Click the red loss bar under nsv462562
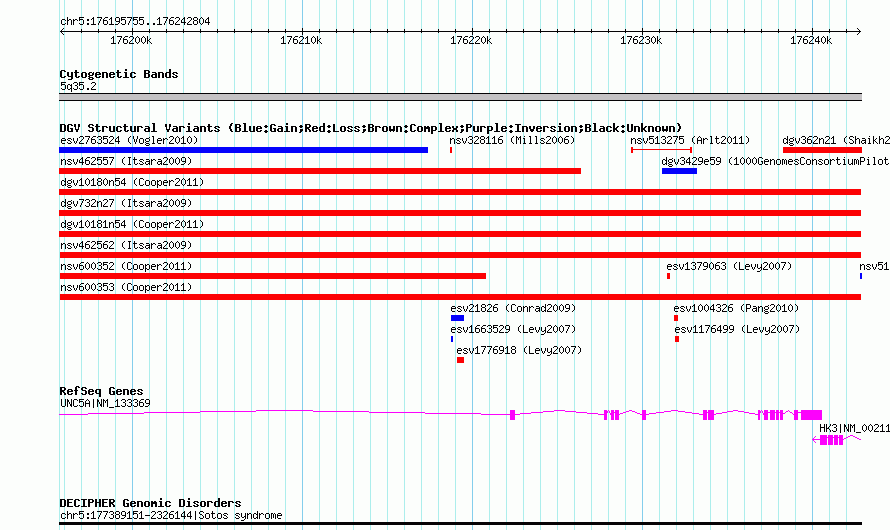 460,255
